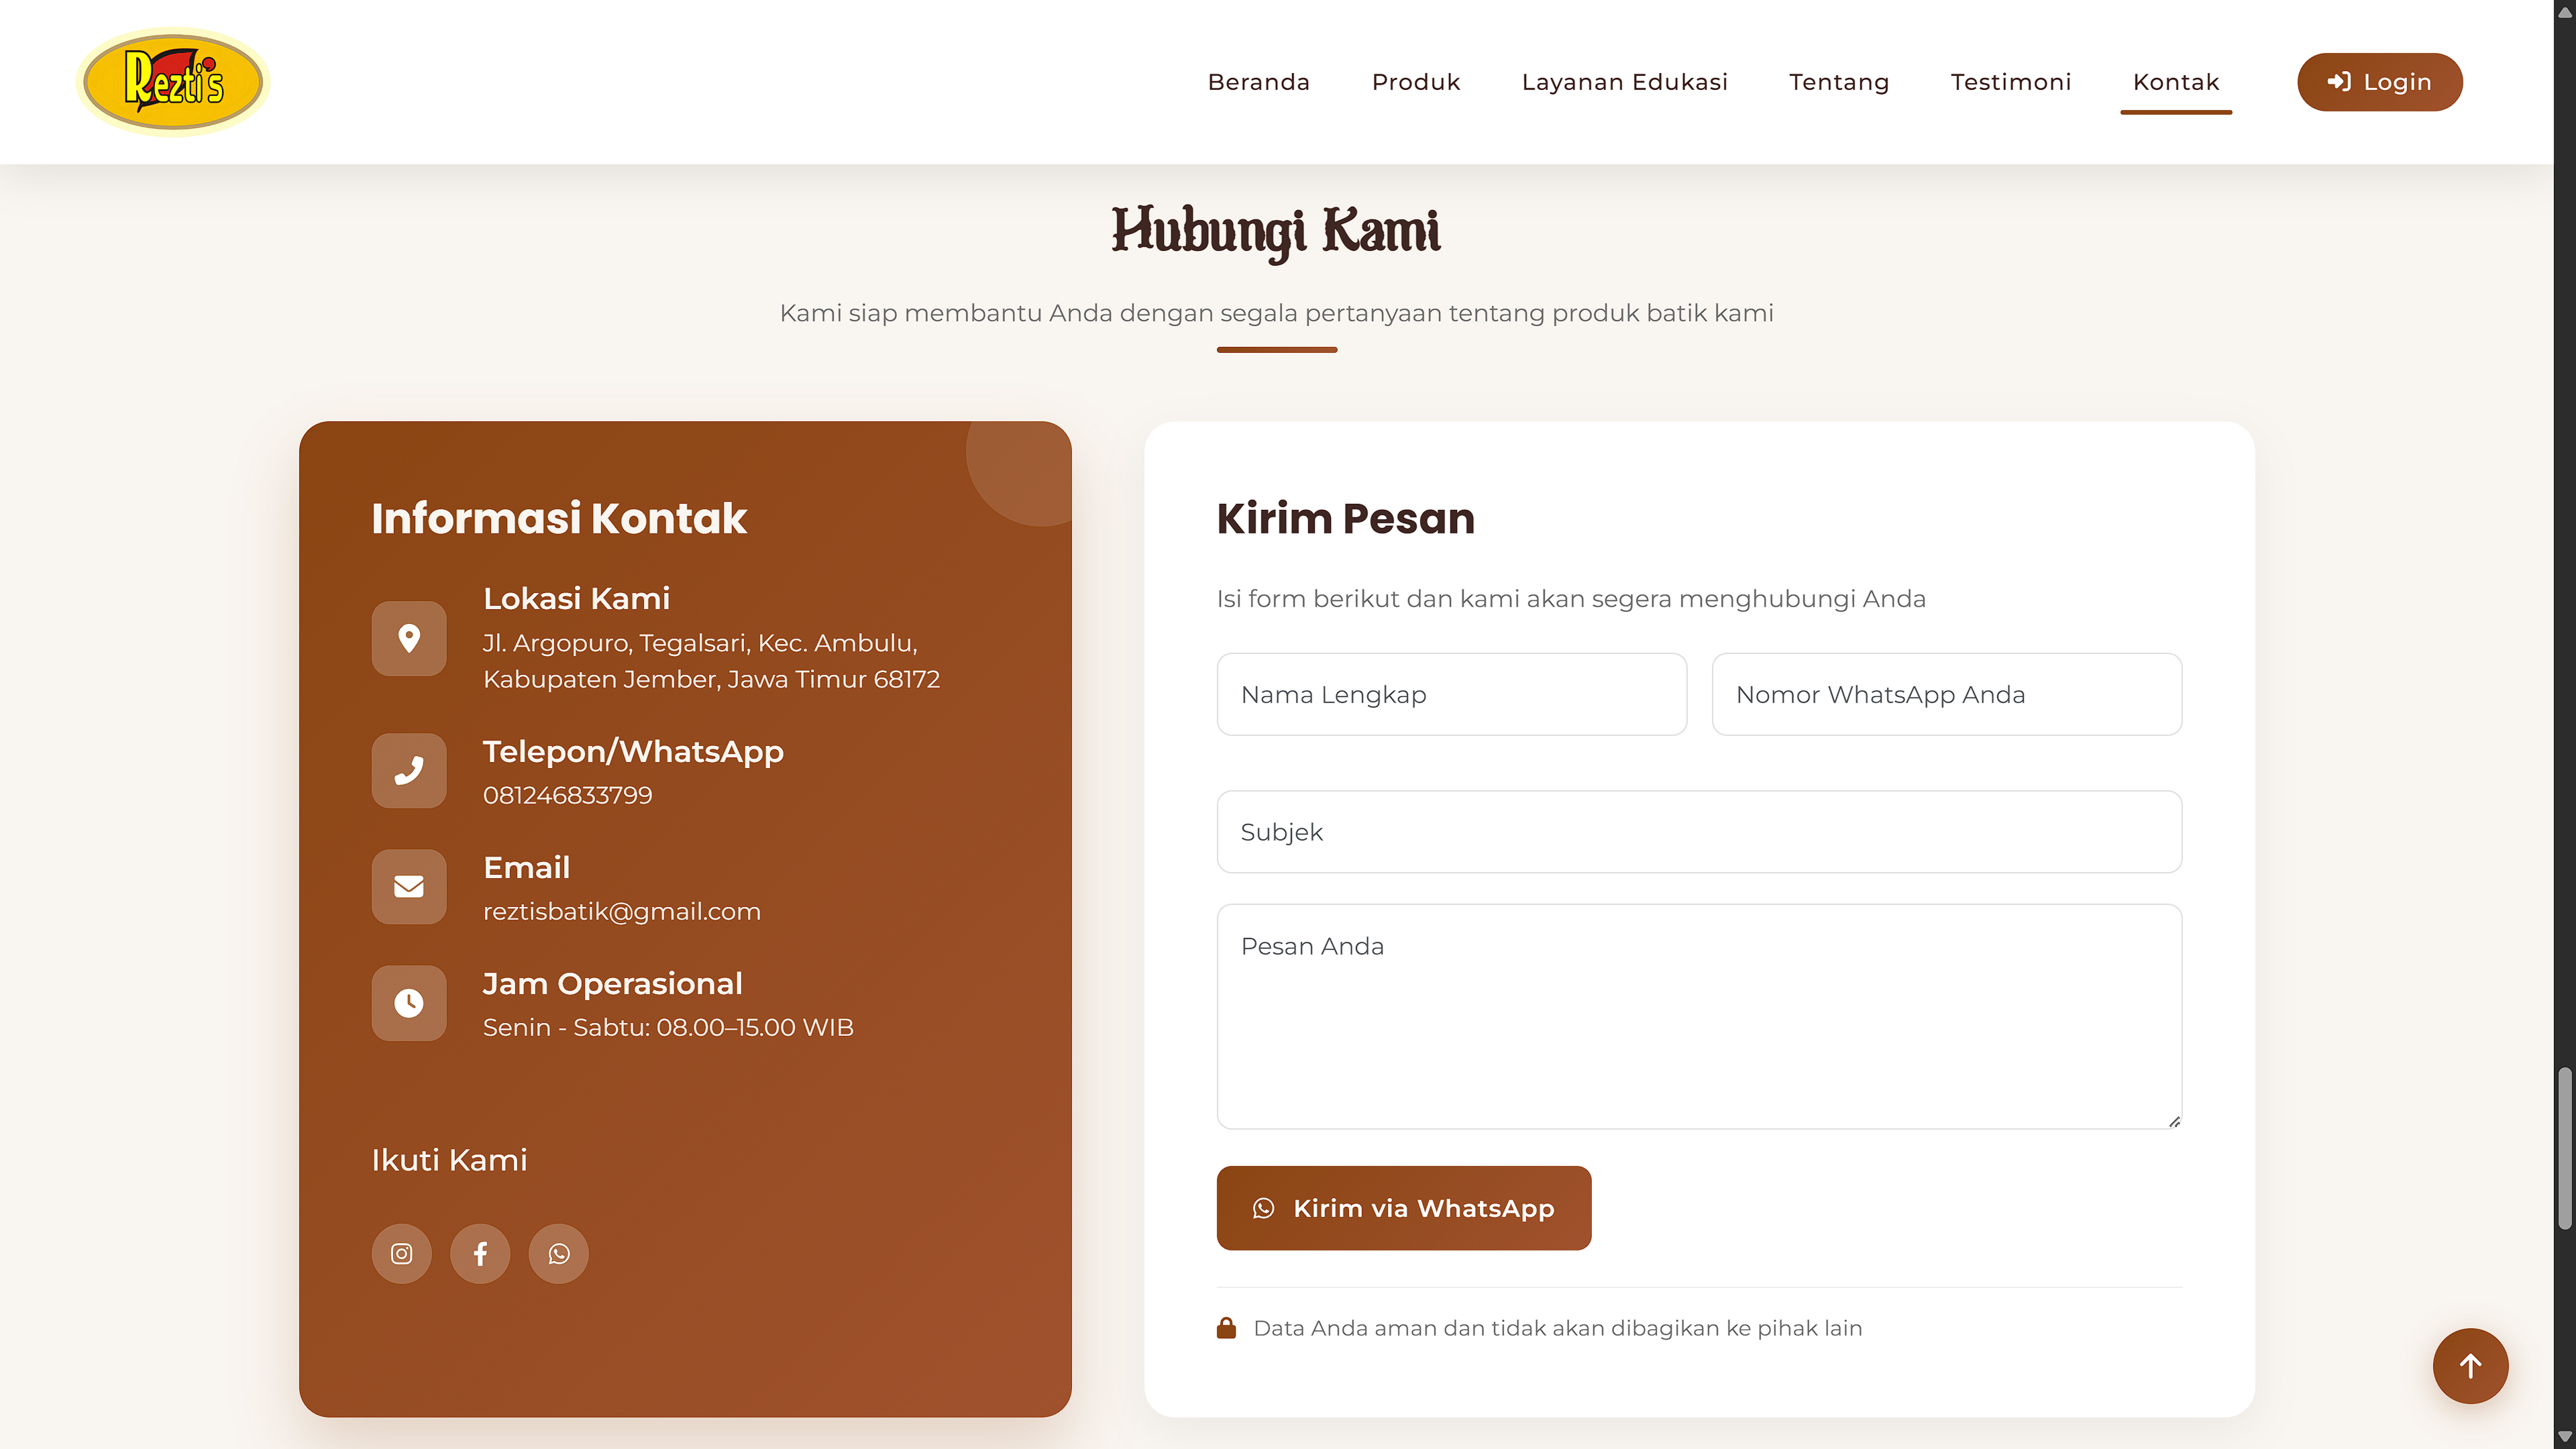Viewport: 2576px width, 1449px height.
Task: Submit with Kirim via WhatsApp
Action: pos(1403,1208)
